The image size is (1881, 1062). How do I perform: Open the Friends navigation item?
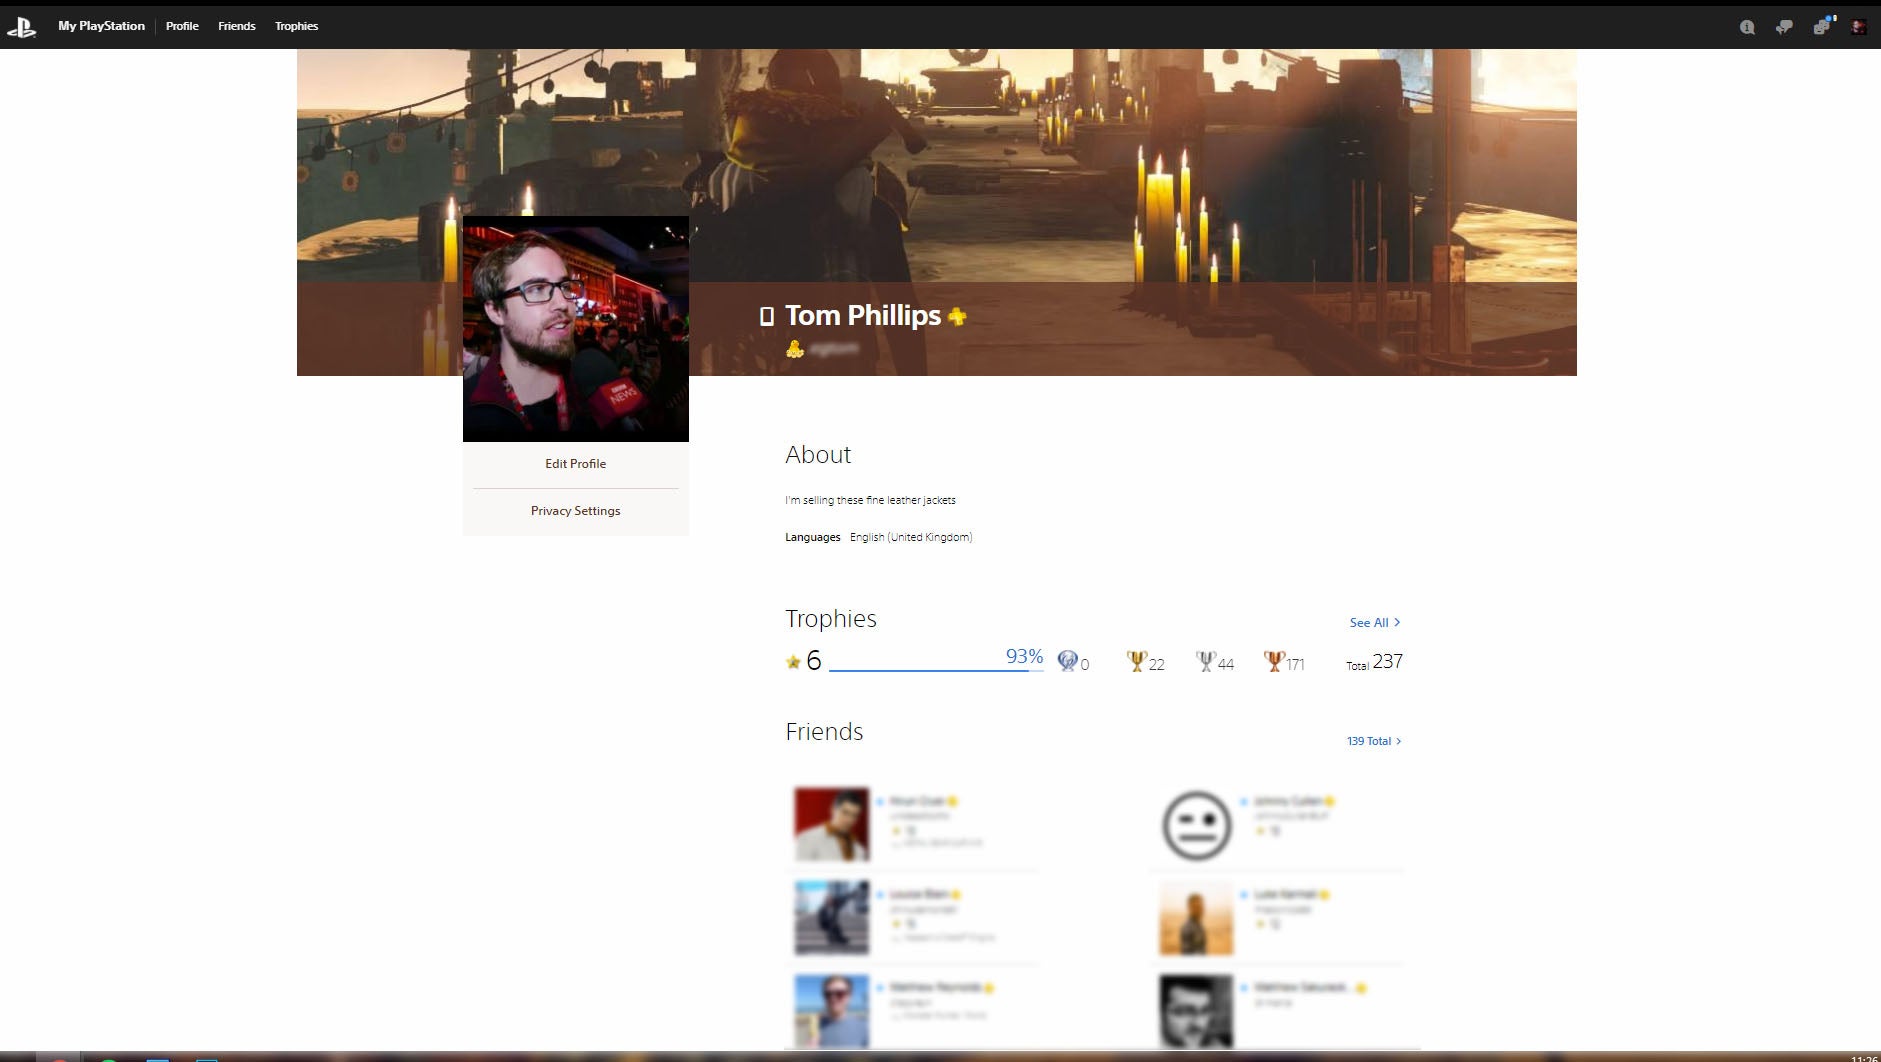237,26
